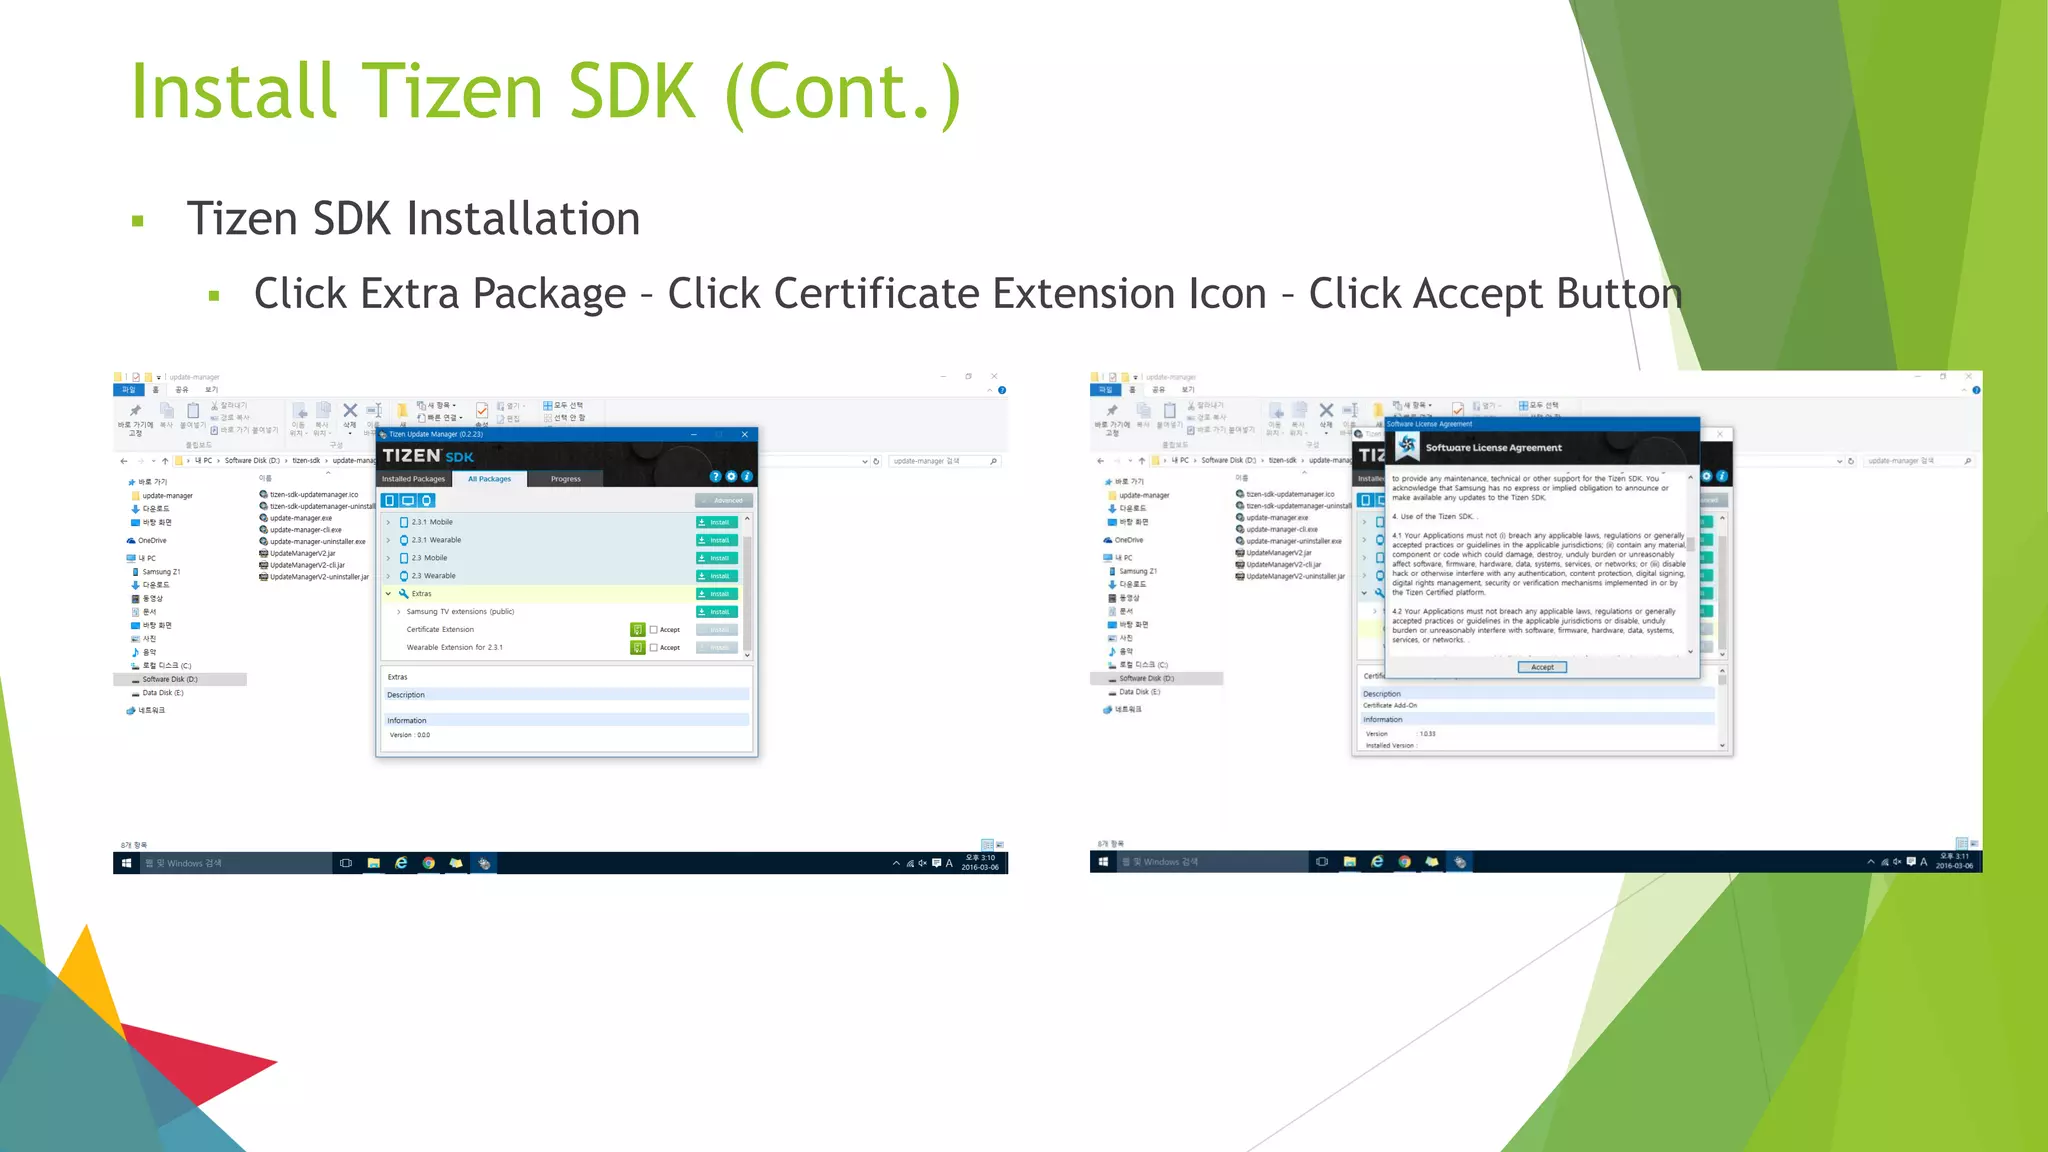
Task: Open the Update Manager help question-mark icon
Action: (x=715, y=476)
